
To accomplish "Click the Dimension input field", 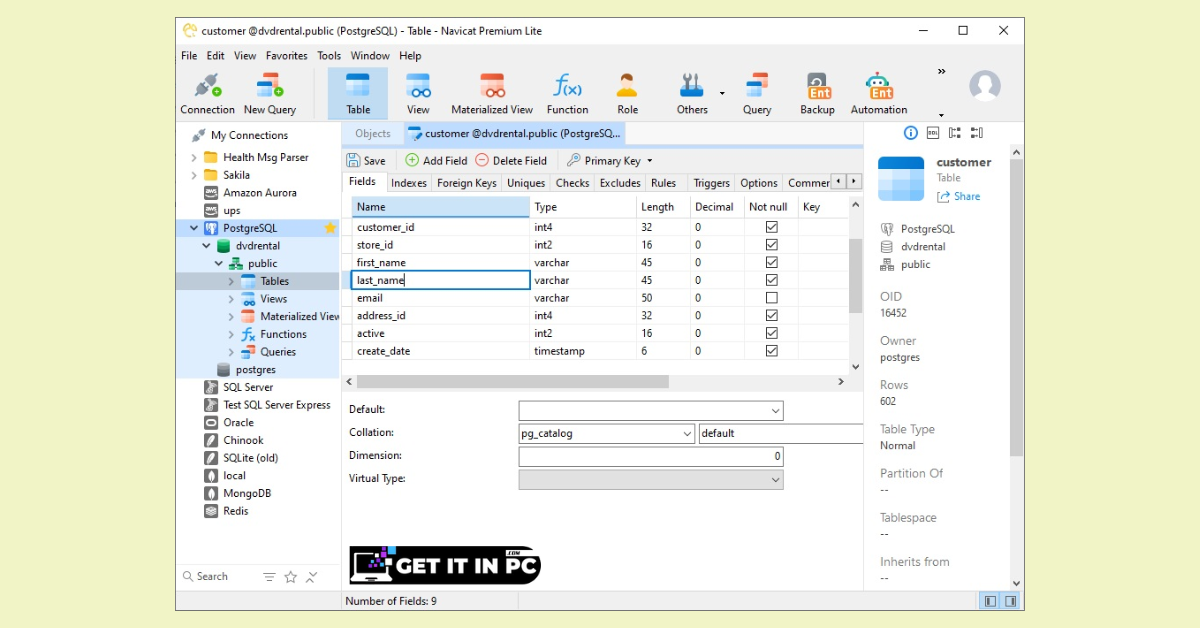I will (651, 456).
